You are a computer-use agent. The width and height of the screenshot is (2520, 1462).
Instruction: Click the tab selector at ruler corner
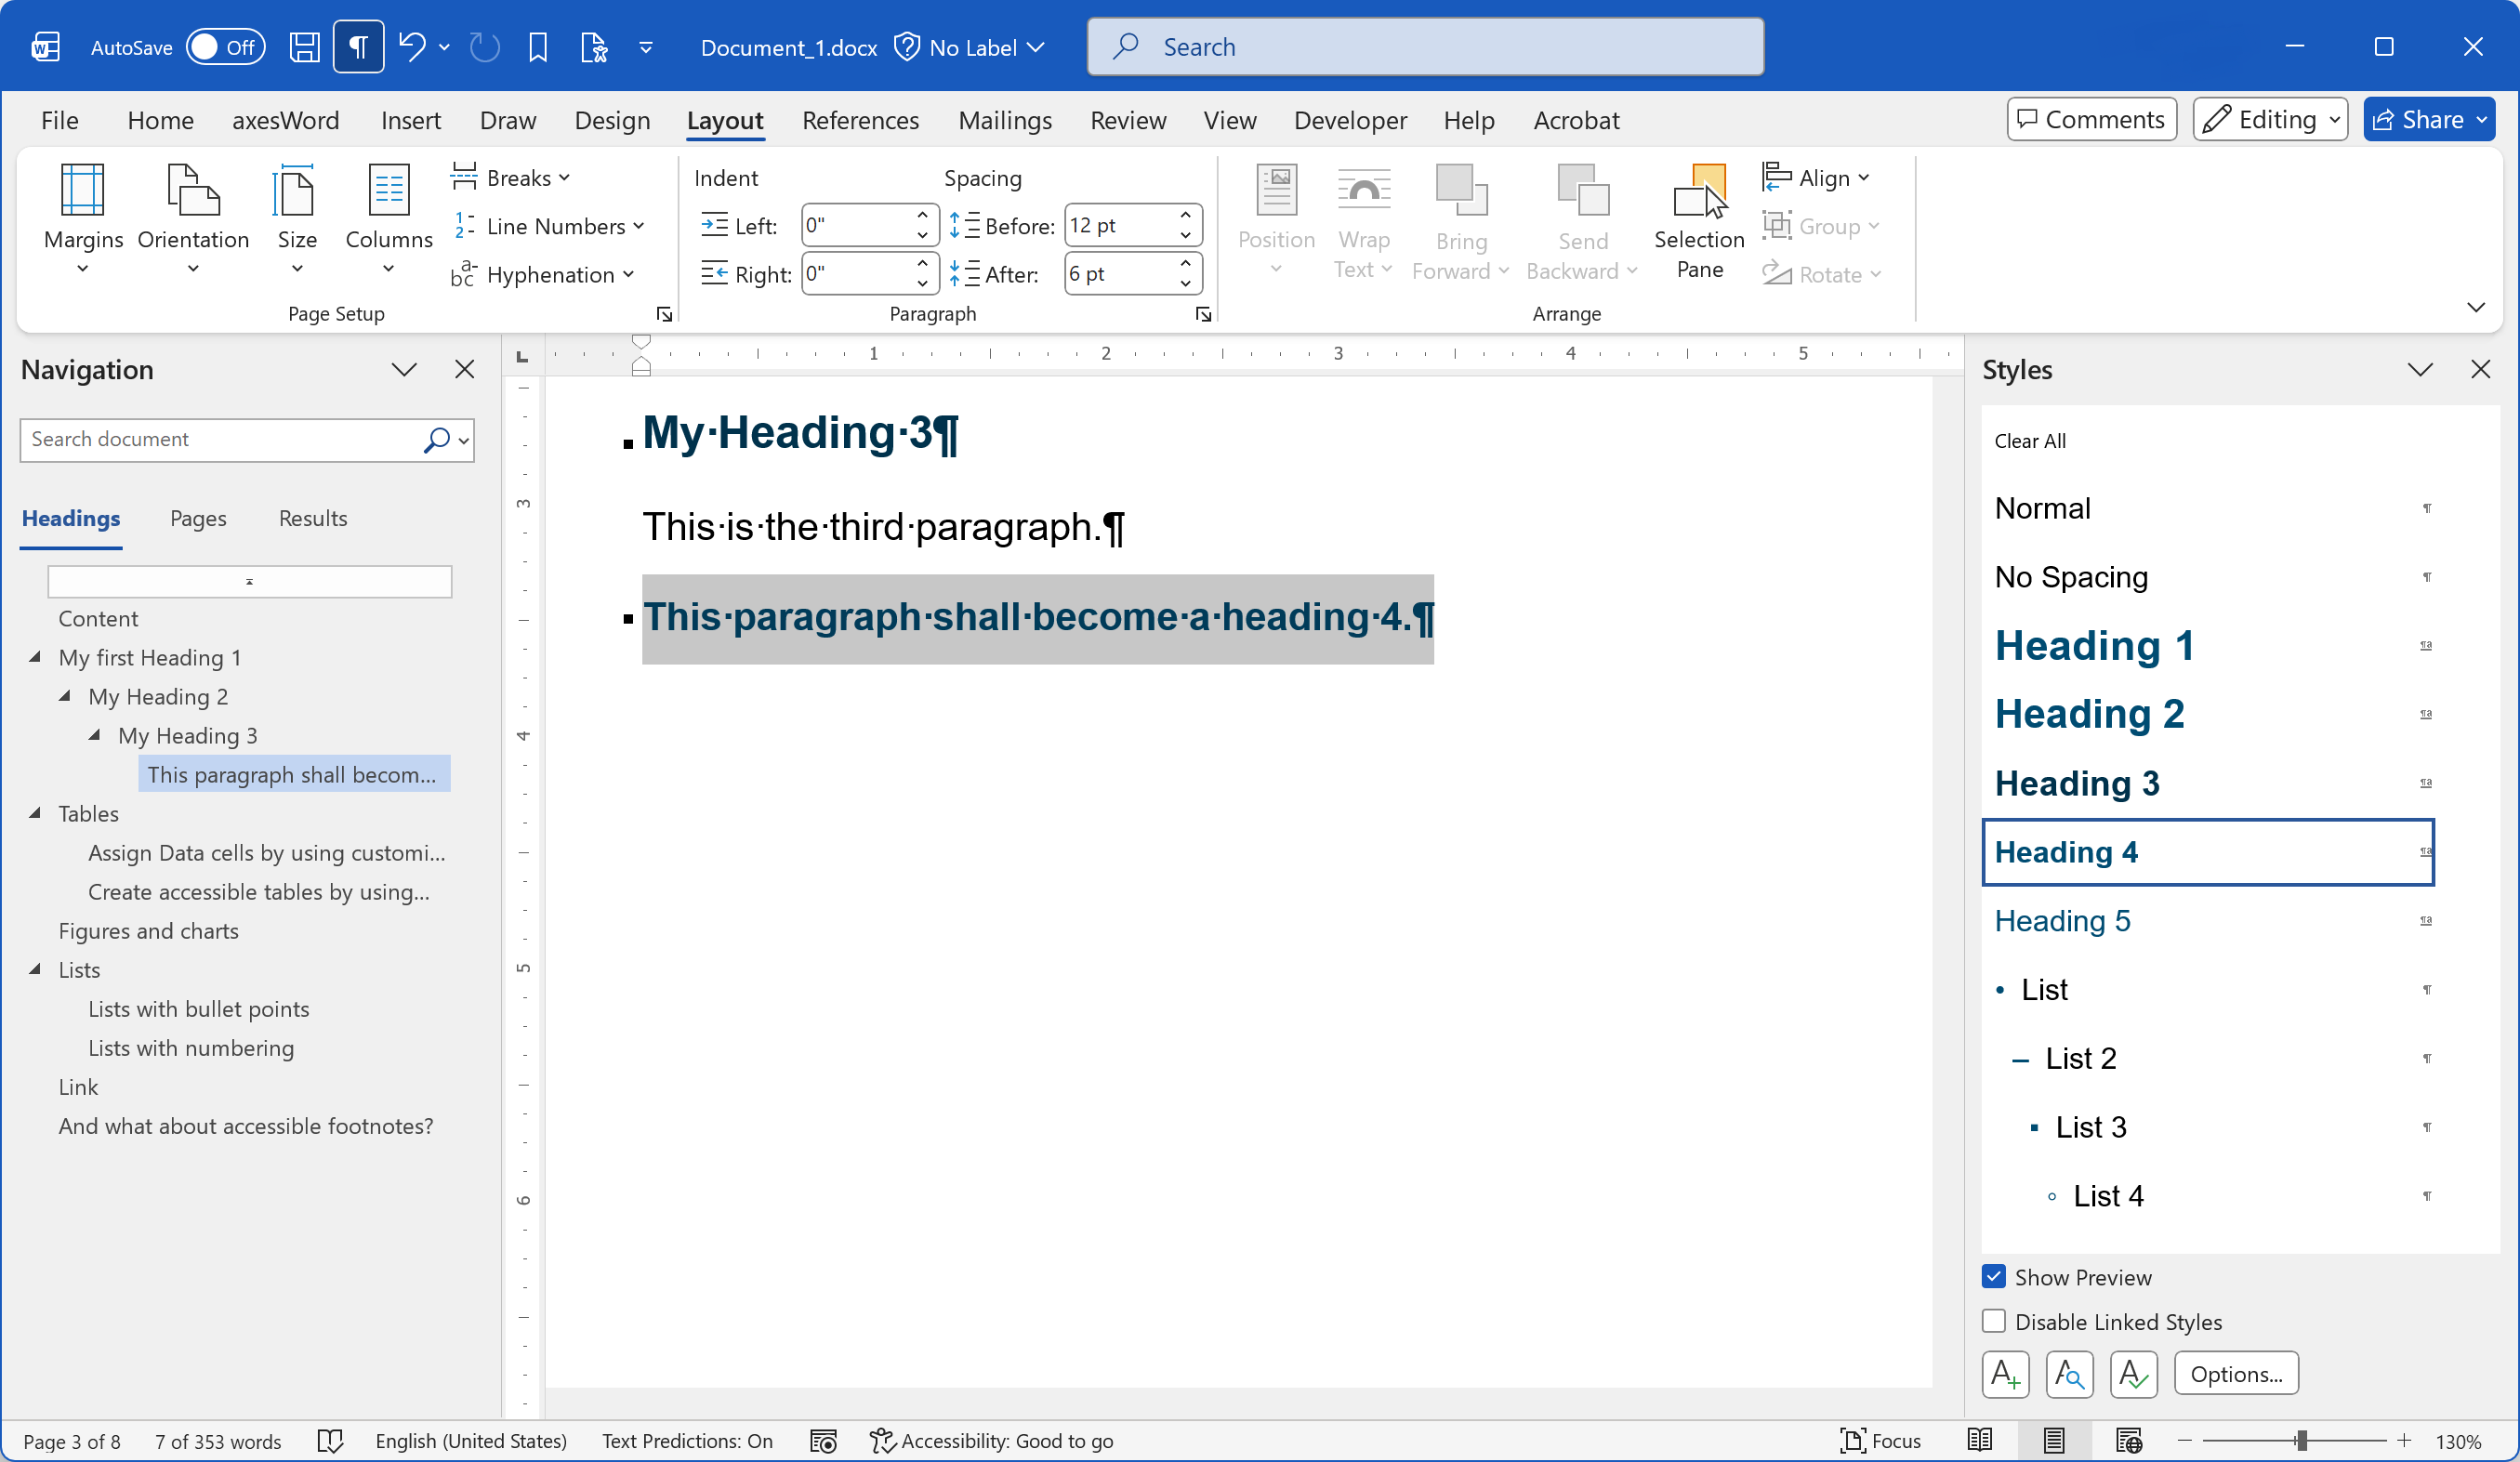click(x=522, y=356)
